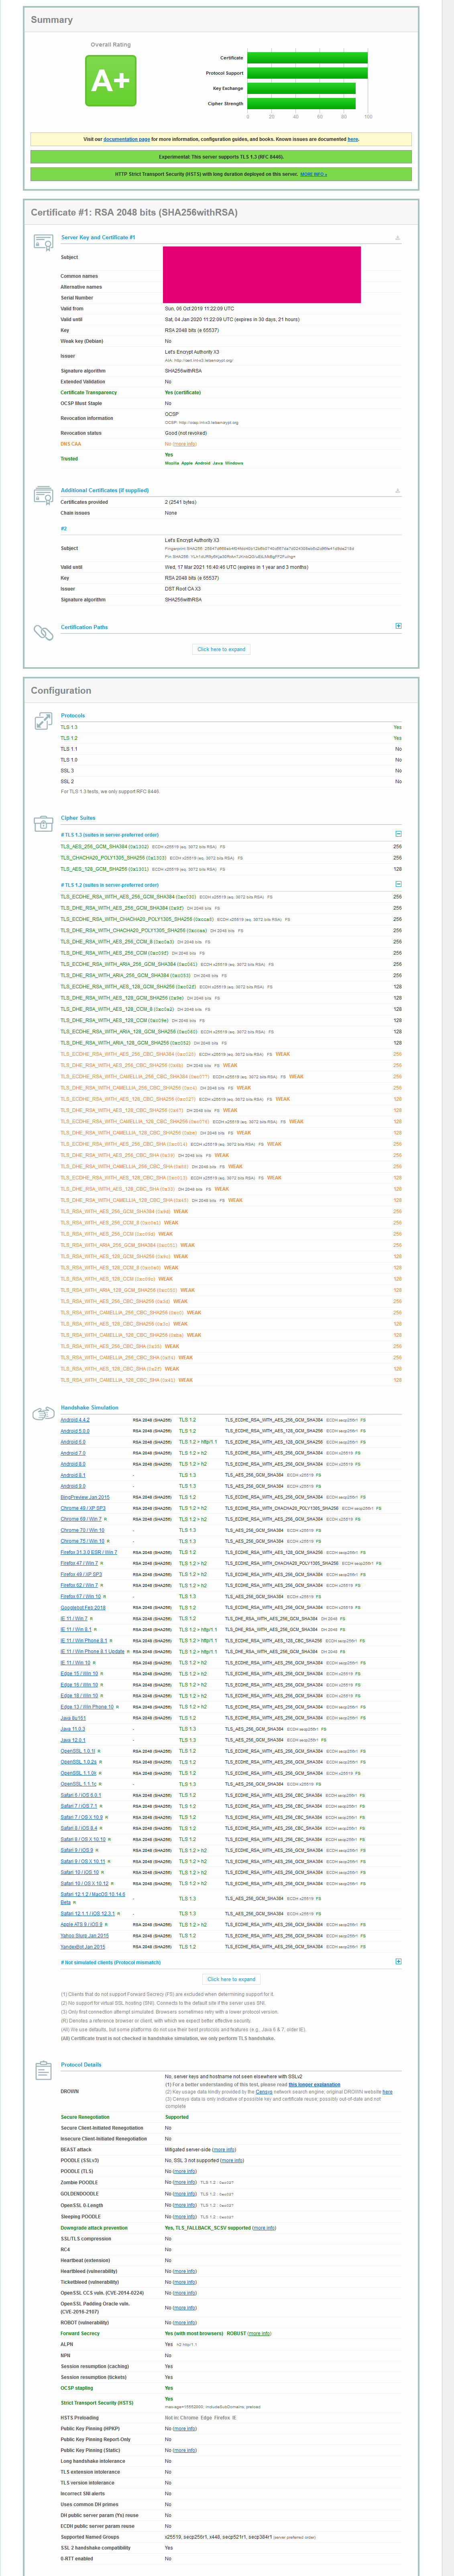Open the Edge 15 / Win 10 client link
The height and width of the screenshot is (2576, 454).
click(x=79, y=1674)
